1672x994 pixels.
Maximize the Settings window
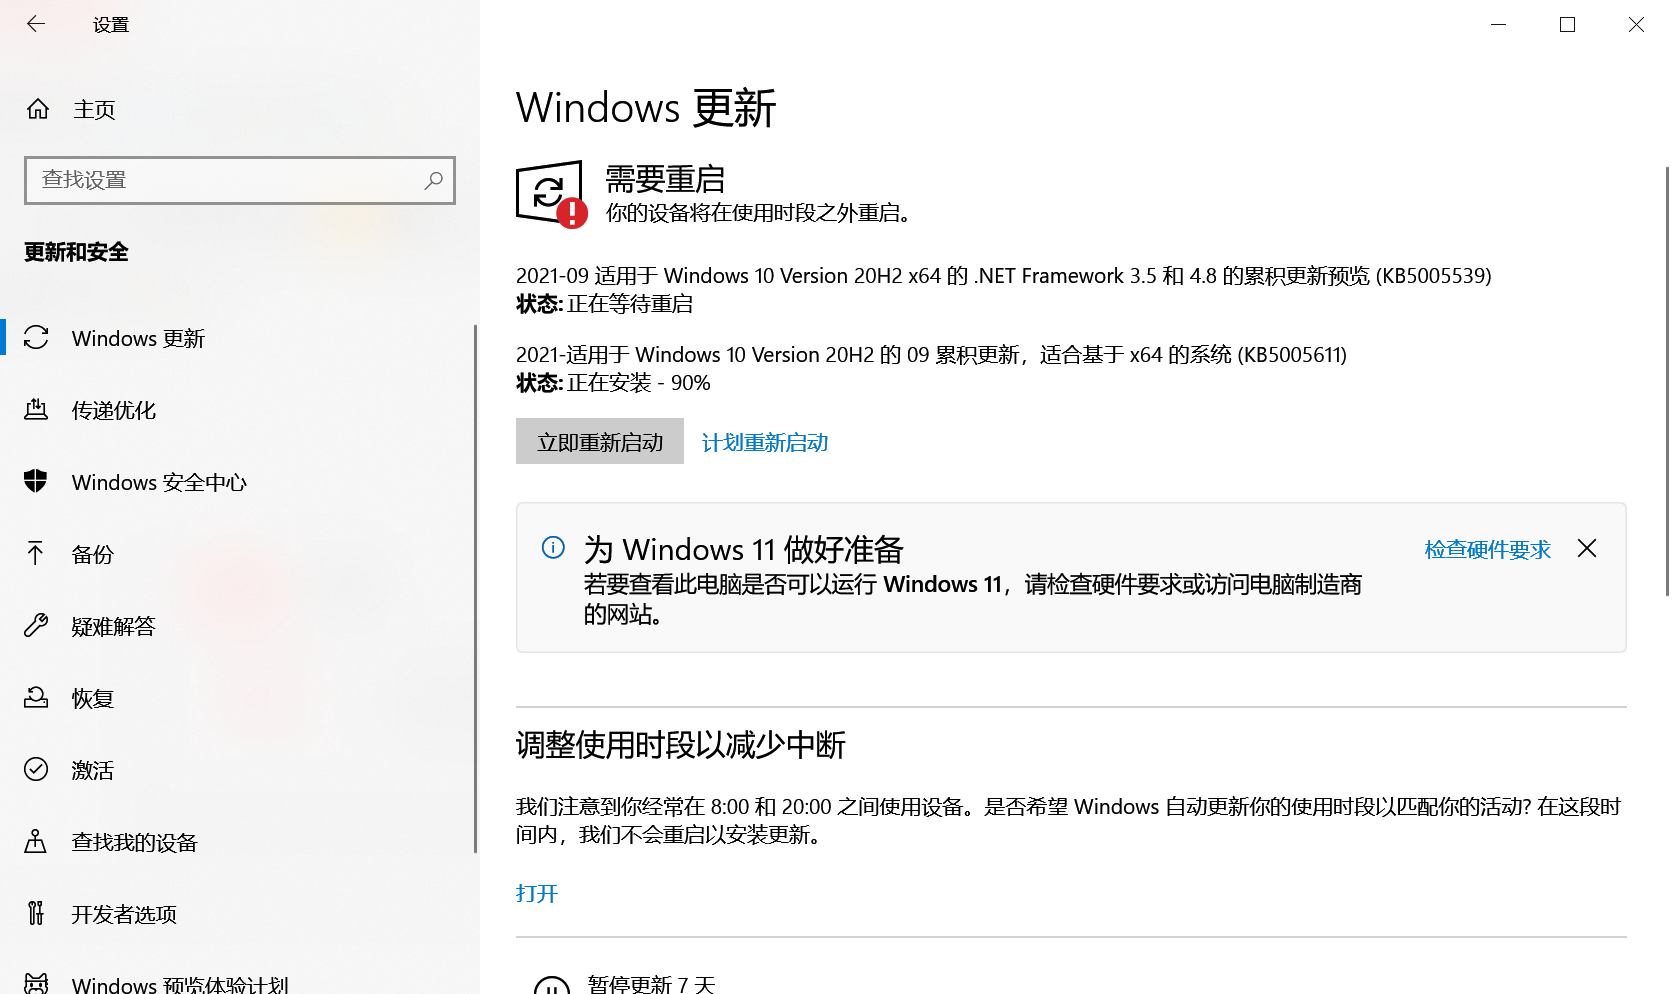[1567, 24]
